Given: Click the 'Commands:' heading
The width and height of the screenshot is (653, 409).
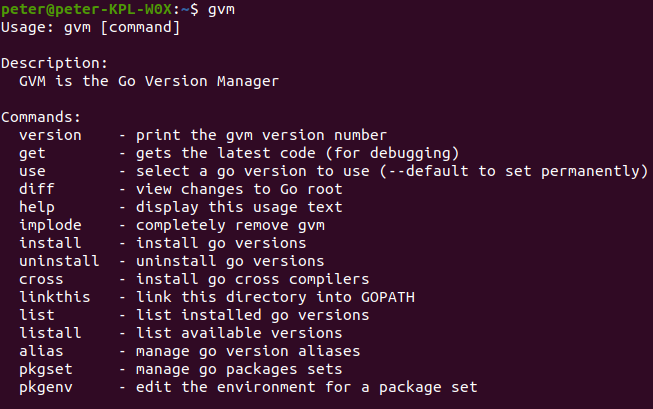Looking at the screenshot, I should coord(43,116).
